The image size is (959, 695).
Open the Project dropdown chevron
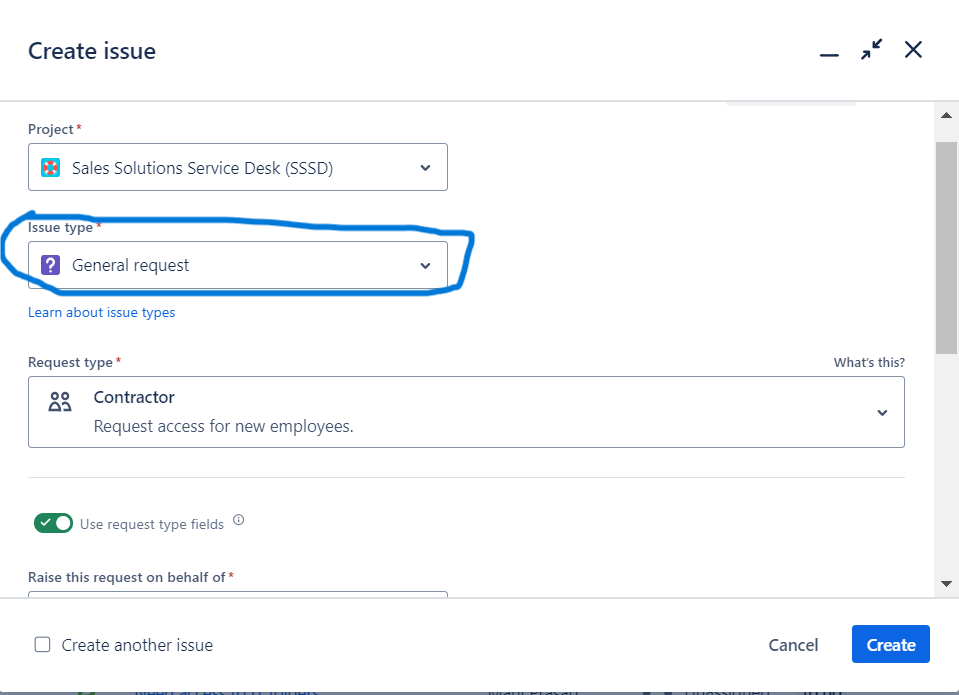pos(425,168)
